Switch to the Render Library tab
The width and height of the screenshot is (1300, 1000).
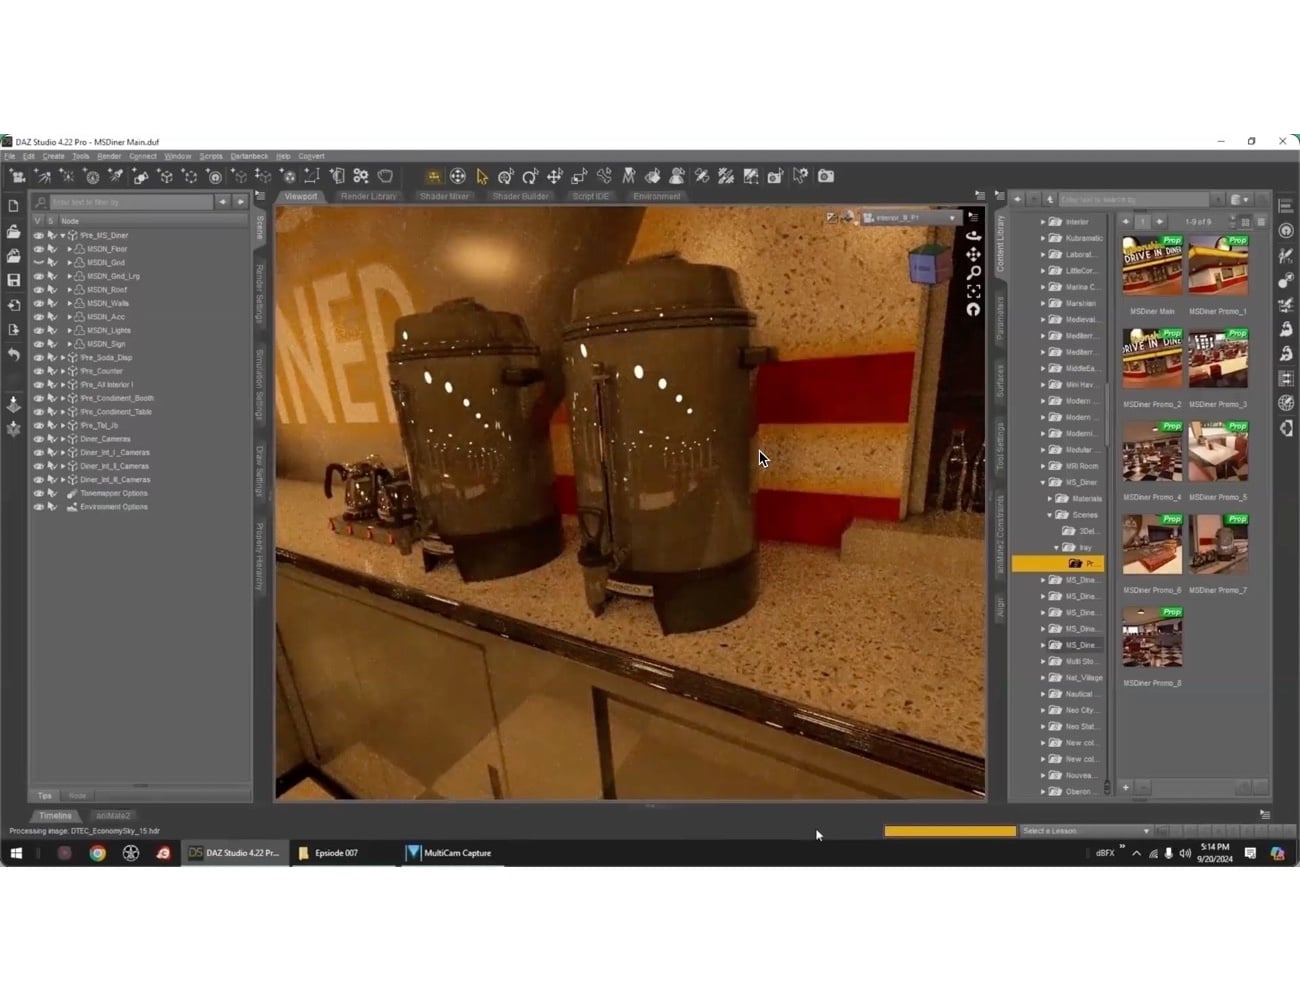point(368,196)
